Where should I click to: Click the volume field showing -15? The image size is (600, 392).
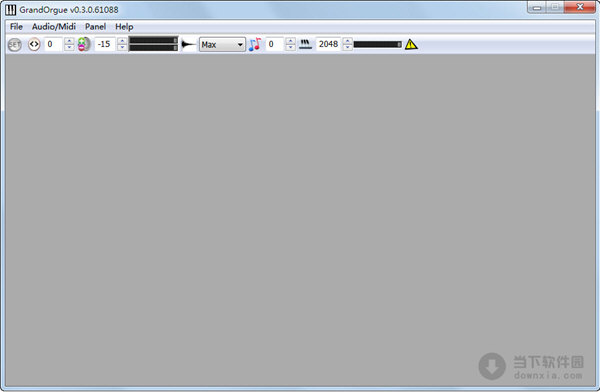click(x=105, y=44)
